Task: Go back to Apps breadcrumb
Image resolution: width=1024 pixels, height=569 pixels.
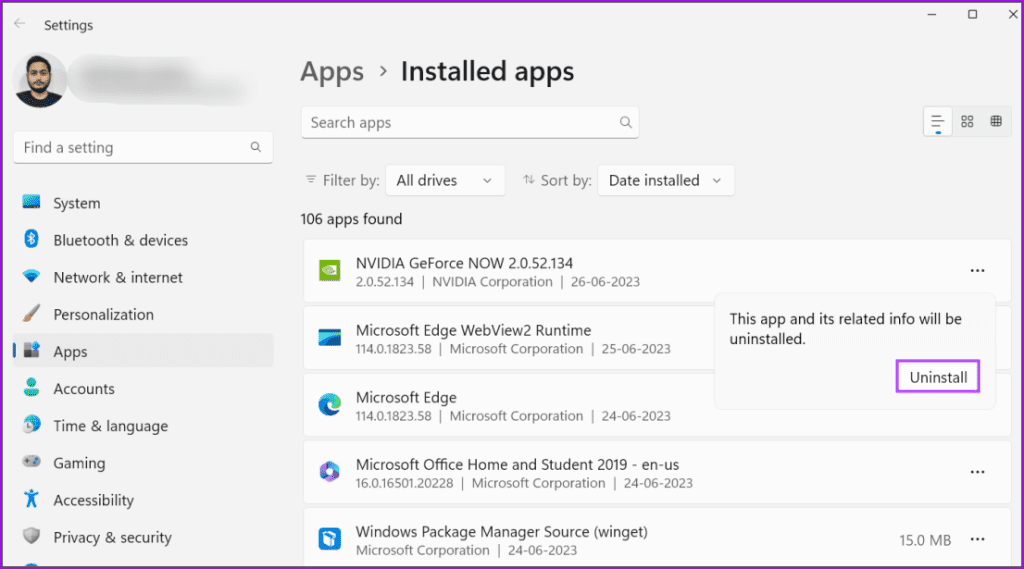Action: (332, 71)
